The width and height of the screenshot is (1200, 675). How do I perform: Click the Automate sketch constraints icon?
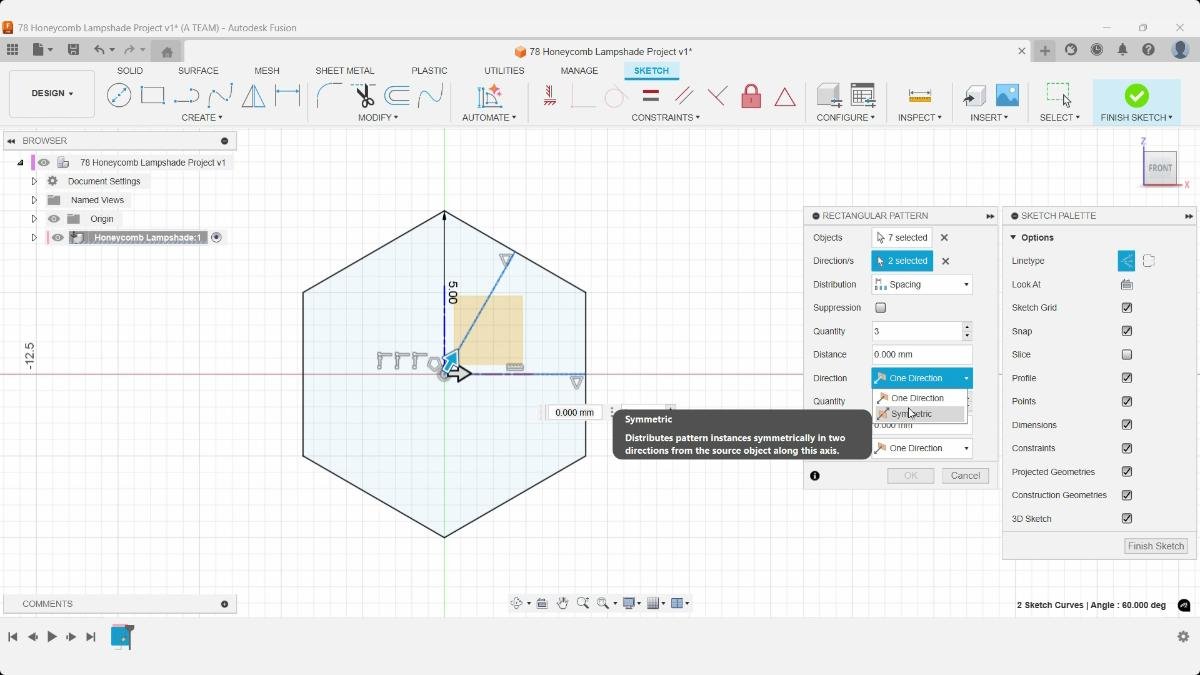point(489,95)
